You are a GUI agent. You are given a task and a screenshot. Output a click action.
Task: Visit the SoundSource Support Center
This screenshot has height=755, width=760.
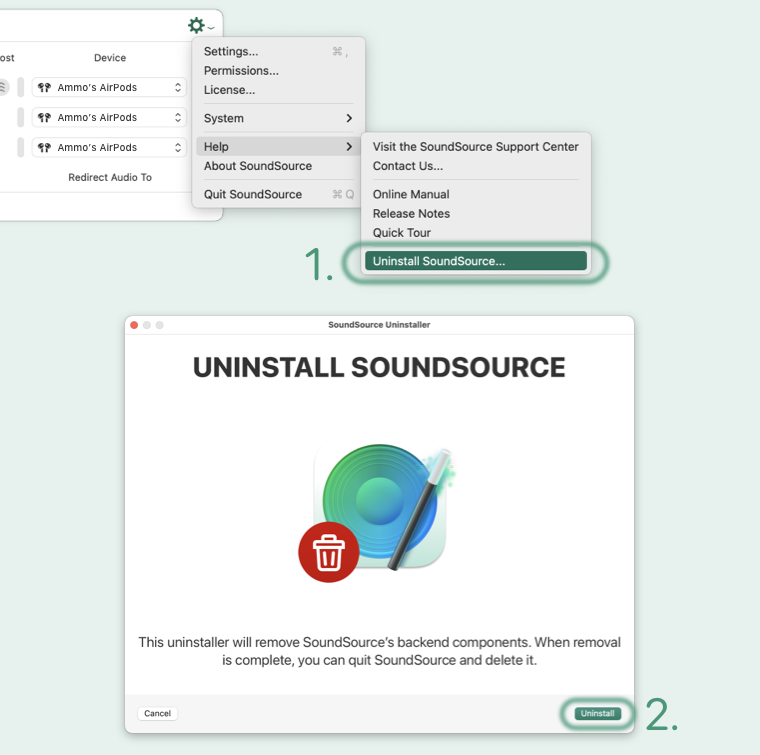point(475,146)
